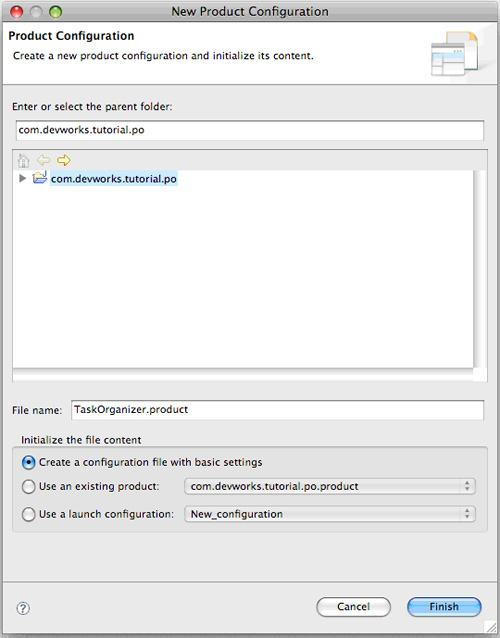Open the help question mark icon

coord(23,608)
